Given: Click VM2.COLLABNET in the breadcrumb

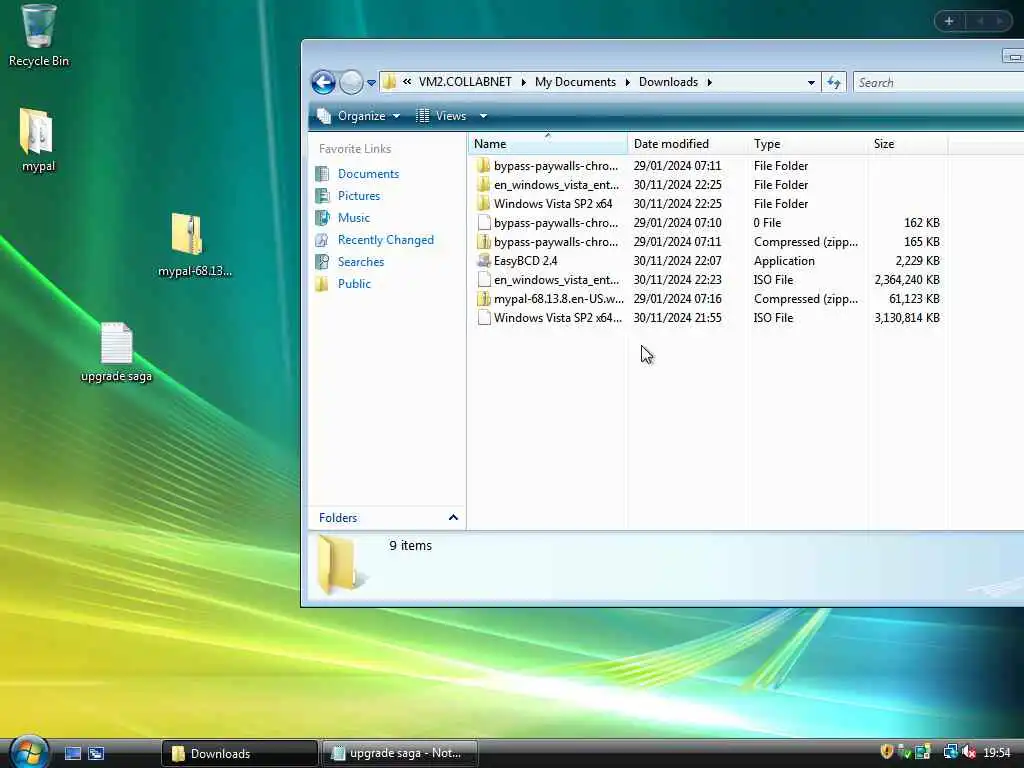Looking at the screenshot, I should (465, 82).
